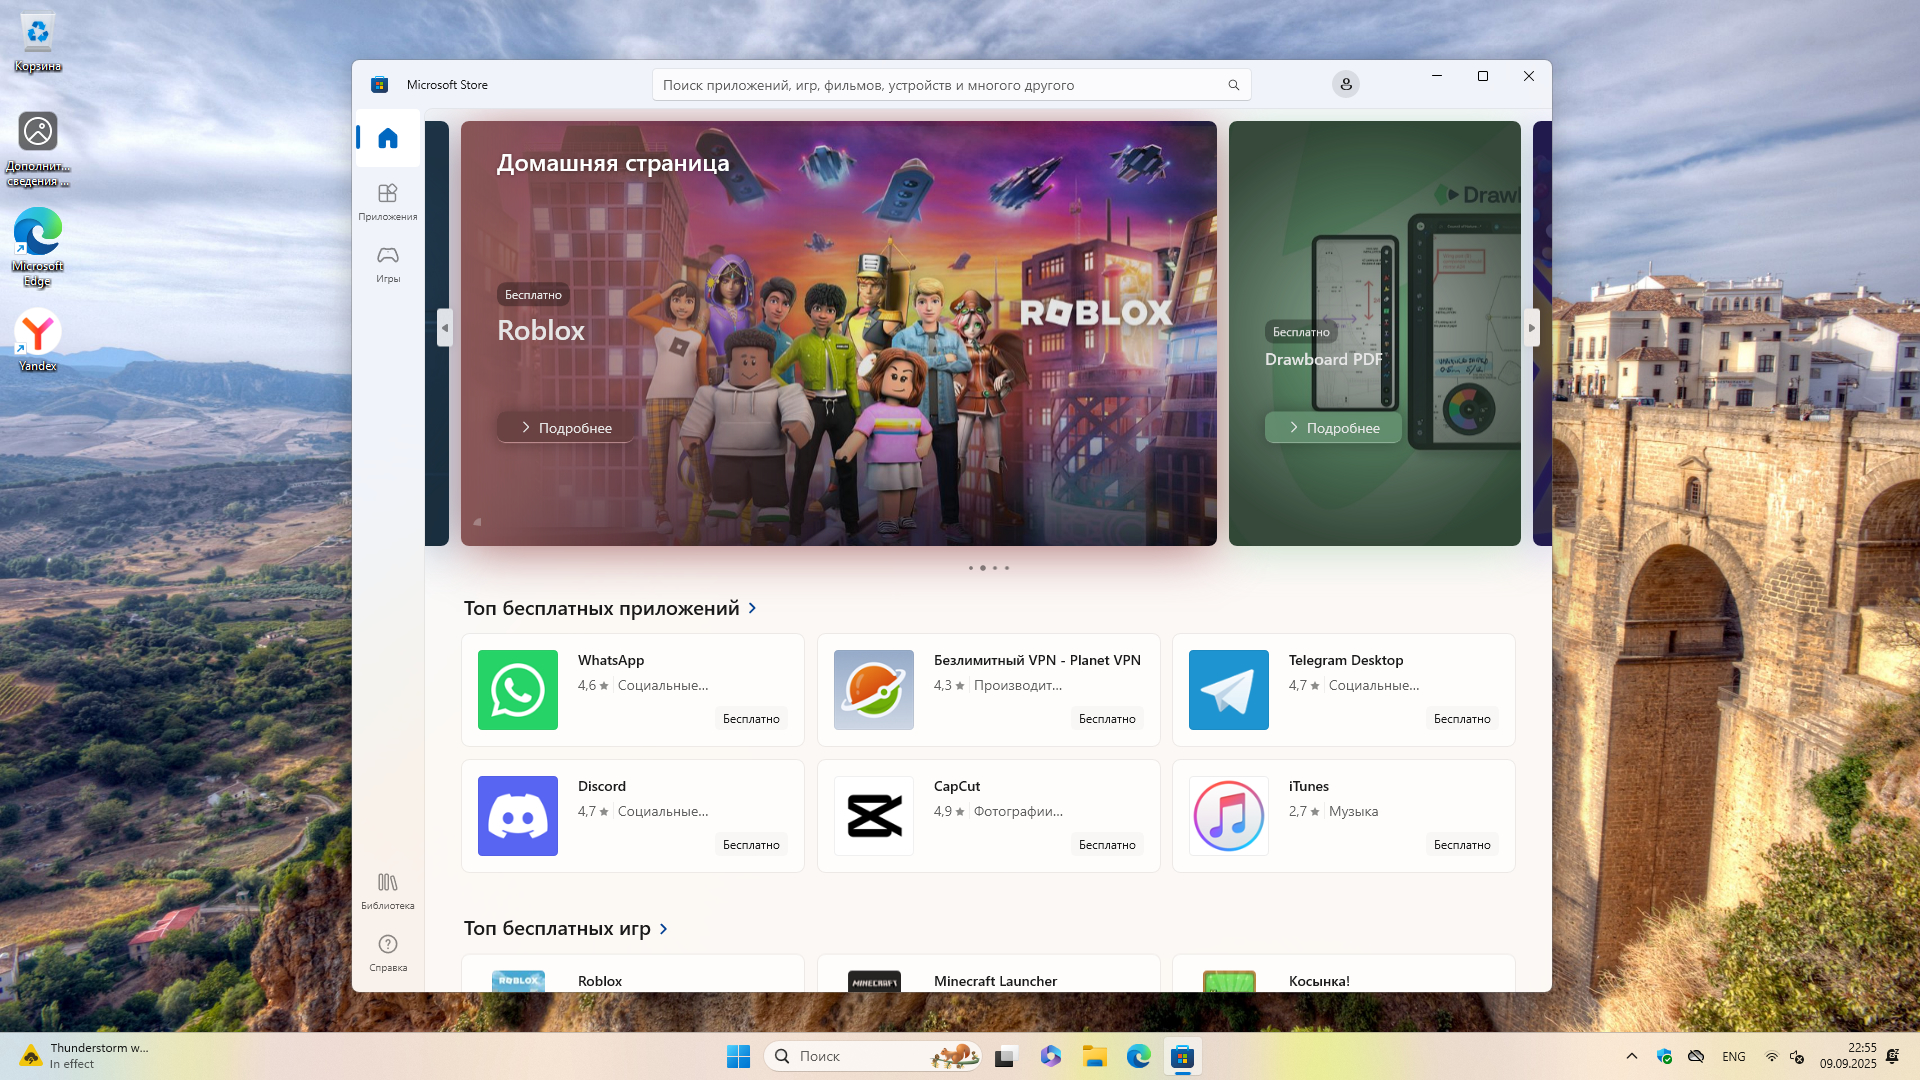The width and height of the screenshot is (1920, 1080).
Task: Open the Игры section in sidebar
Action: point(388,264)
